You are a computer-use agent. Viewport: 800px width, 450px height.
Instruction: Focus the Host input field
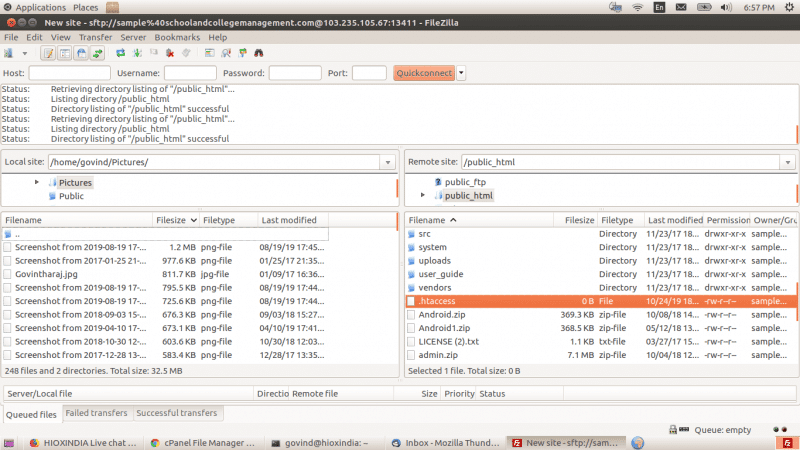pyautogui.click(x=69, y=73)
